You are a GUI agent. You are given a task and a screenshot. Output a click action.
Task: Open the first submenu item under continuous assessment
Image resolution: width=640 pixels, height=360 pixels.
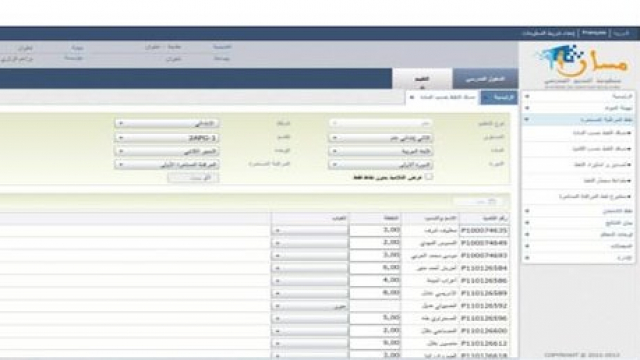point(601,133)
